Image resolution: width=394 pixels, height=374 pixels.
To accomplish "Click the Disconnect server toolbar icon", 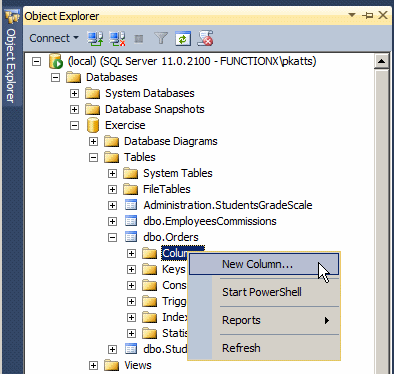I will click(x=117, y=38).
